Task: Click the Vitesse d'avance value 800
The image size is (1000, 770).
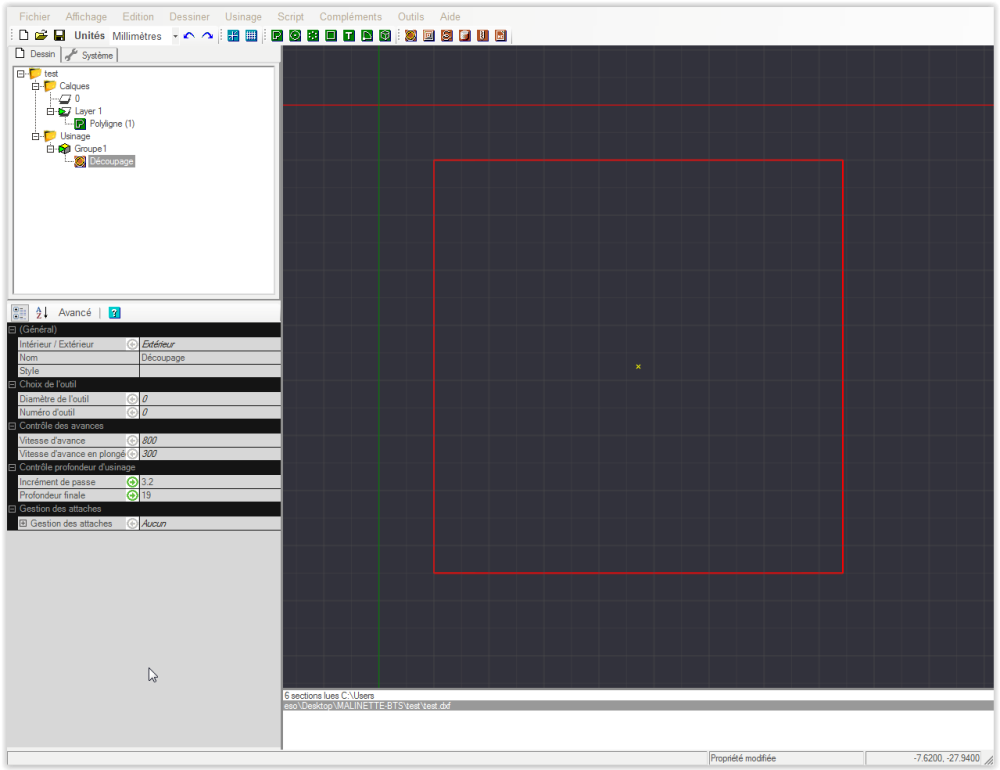Action: [210, 441]
